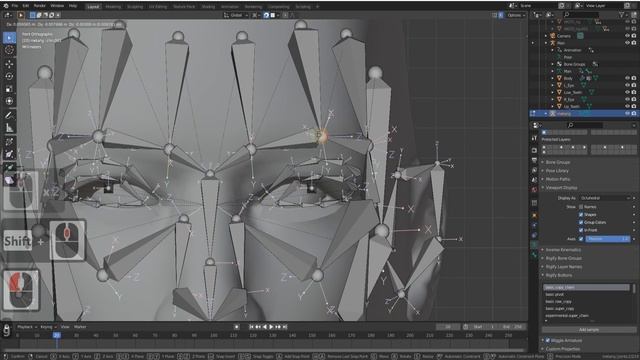Viewport: 640px width, 360px height.
Task: Collapse the Viewport Display panel
Action: (x=561, y=188)
